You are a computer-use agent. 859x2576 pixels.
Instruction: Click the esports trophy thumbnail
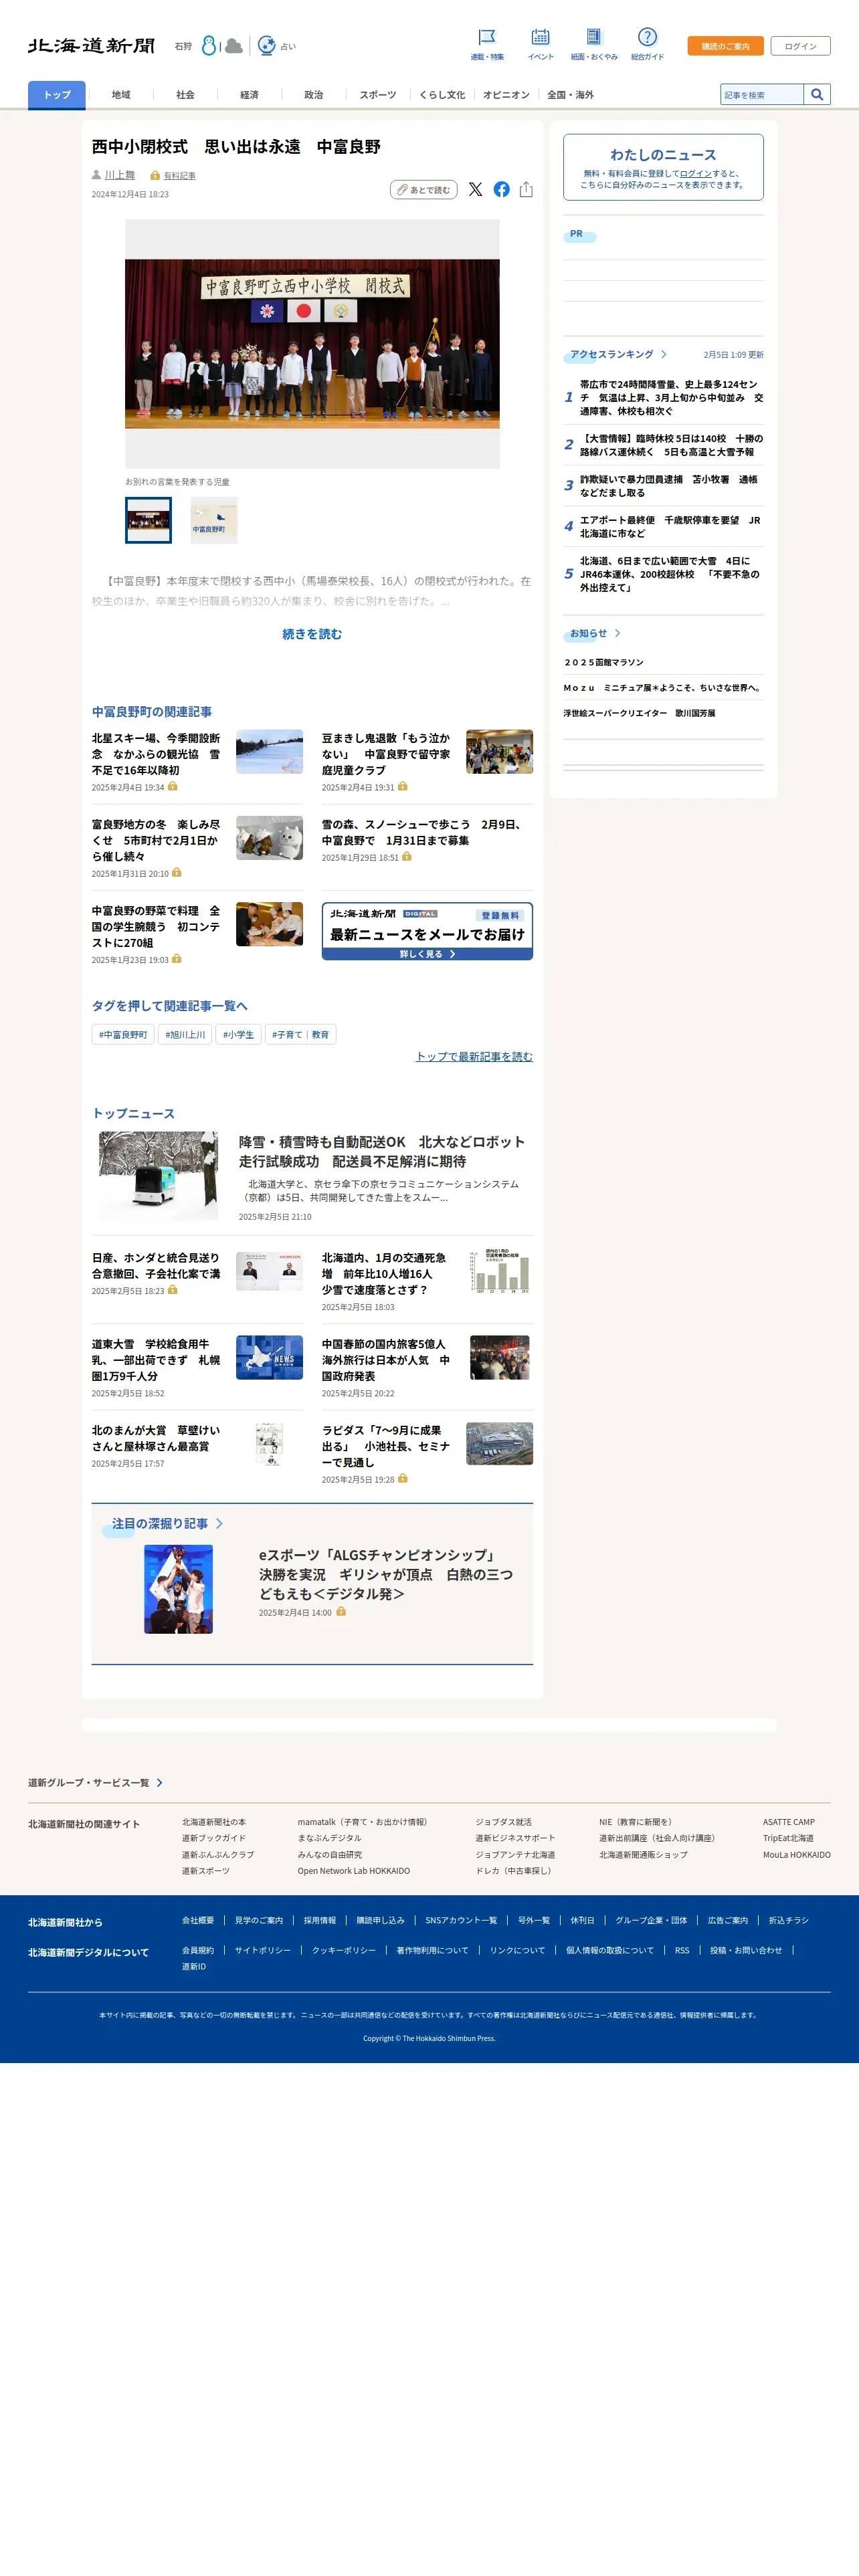coord(178,1589)
